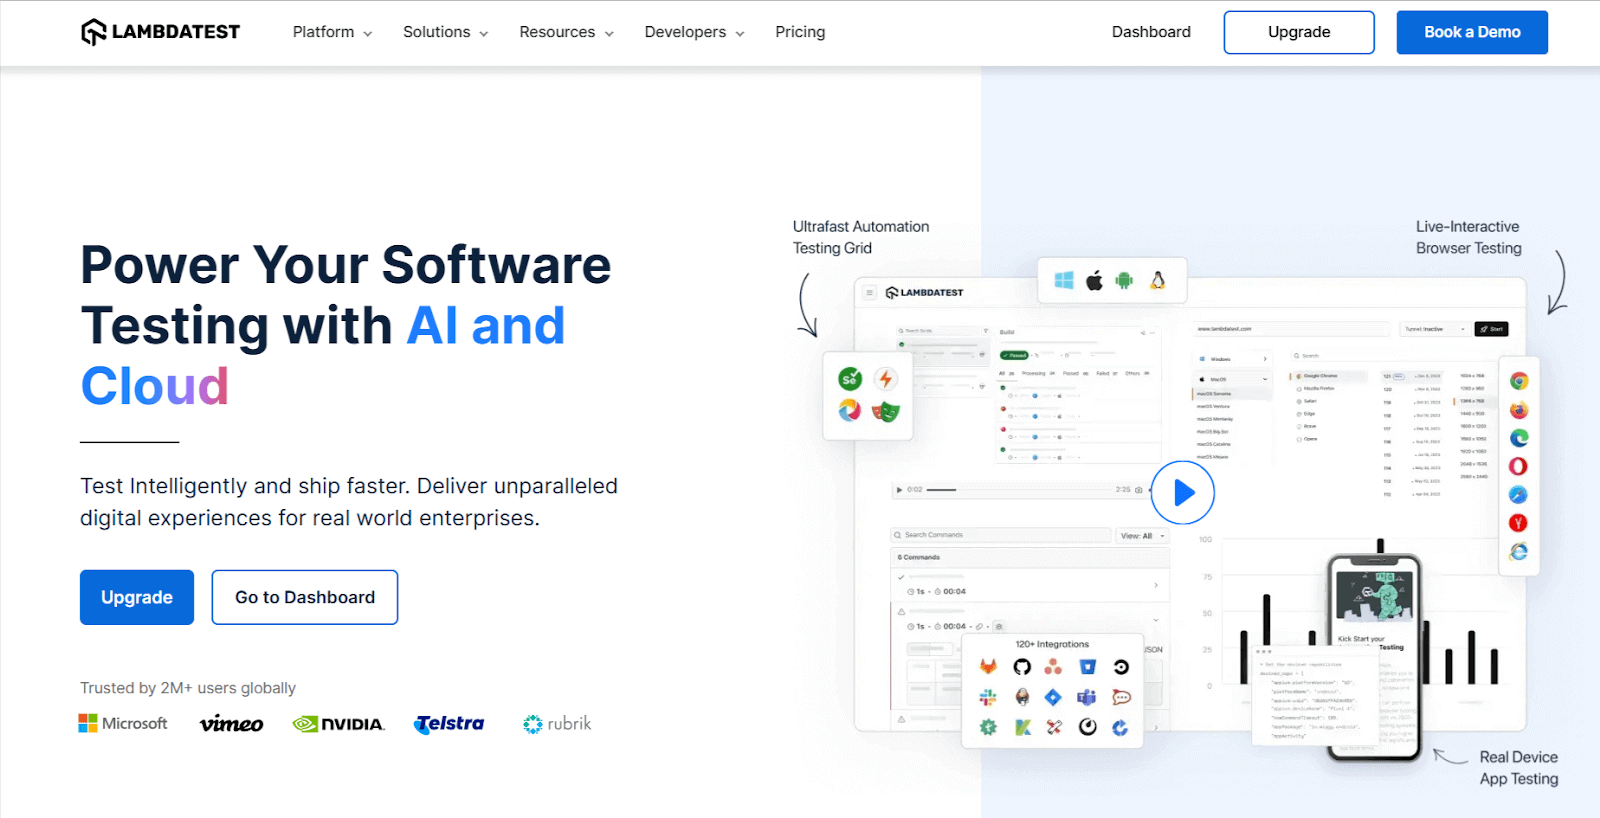Click the Linux penguin icon
This screenshot has width=1600, height=818.
(1157, 281)
